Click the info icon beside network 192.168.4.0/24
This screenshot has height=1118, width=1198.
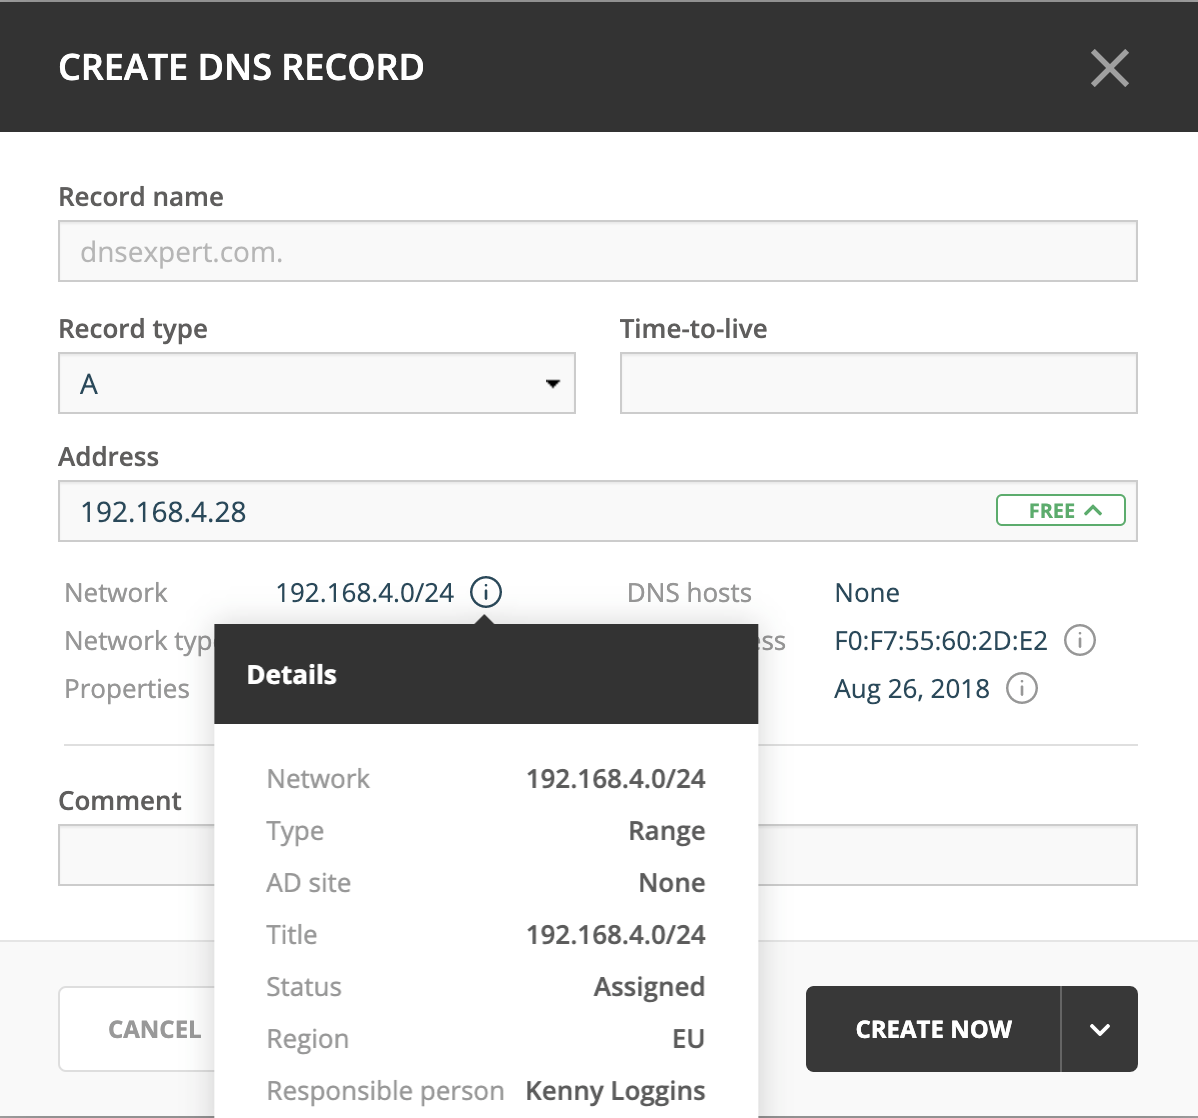486,592
